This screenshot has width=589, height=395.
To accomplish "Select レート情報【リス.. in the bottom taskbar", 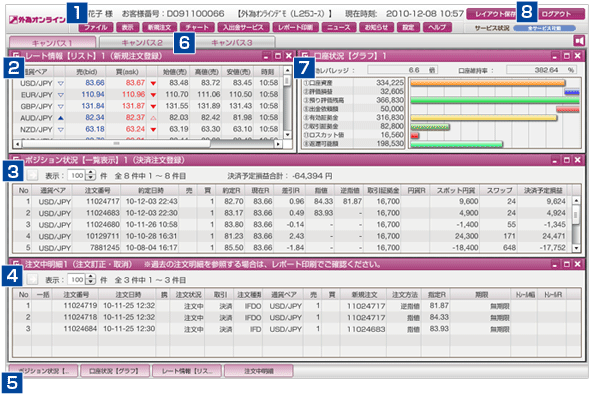I will click(187, 371).
